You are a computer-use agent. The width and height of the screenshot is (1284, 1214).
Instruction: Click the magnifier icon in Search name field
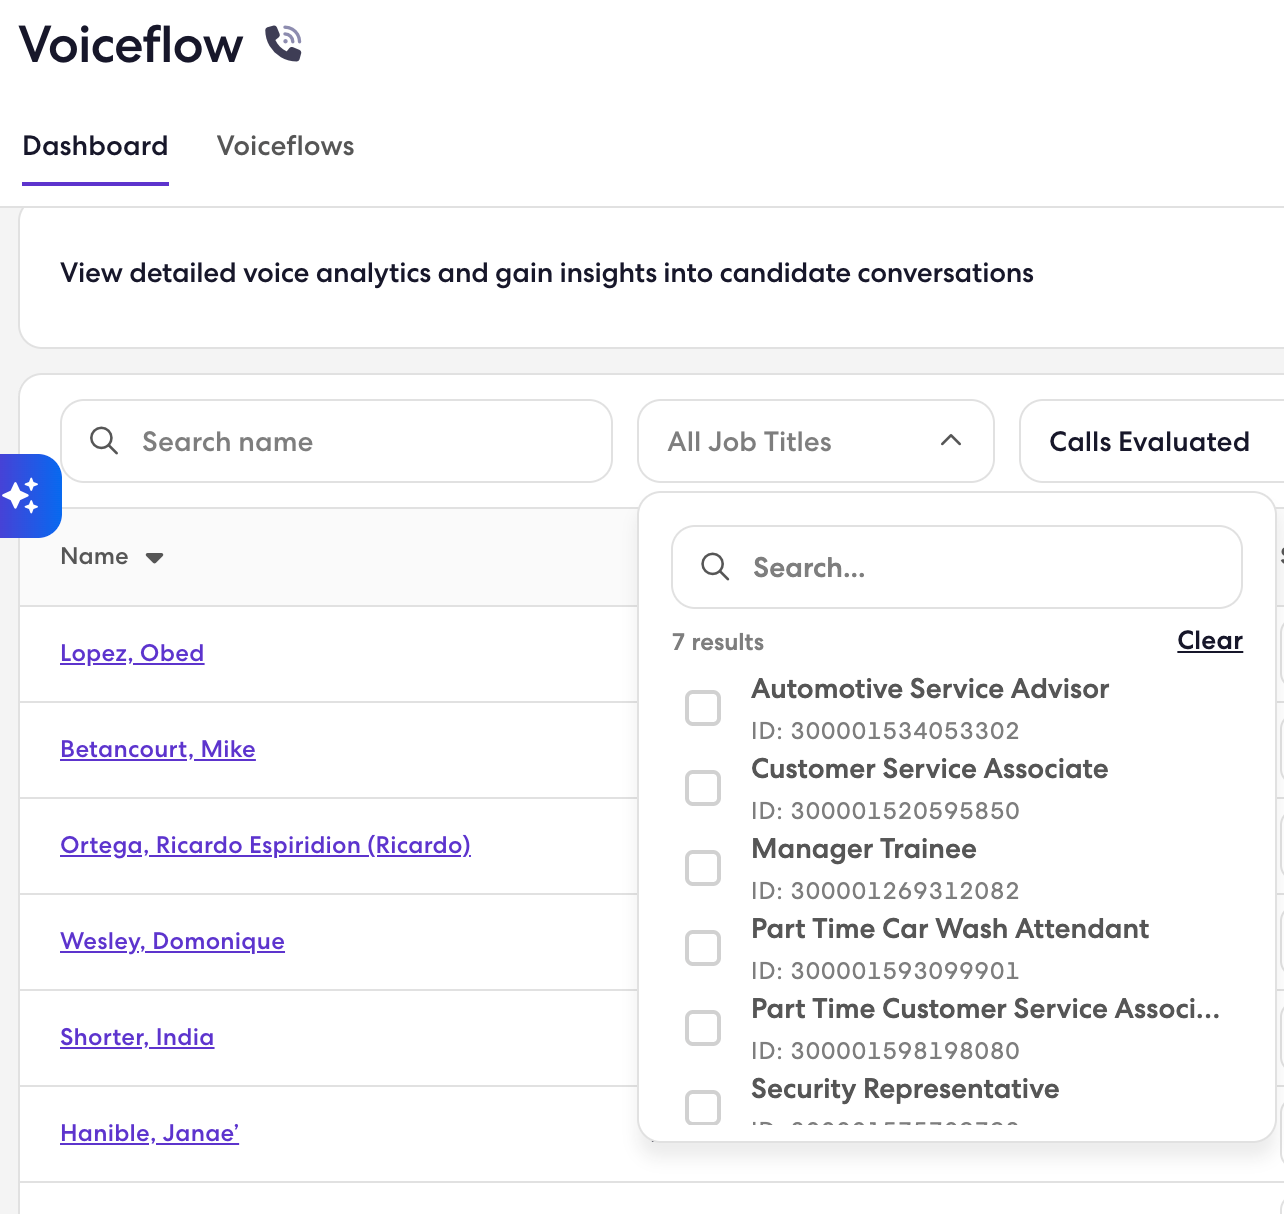click(x=104, y=441)
